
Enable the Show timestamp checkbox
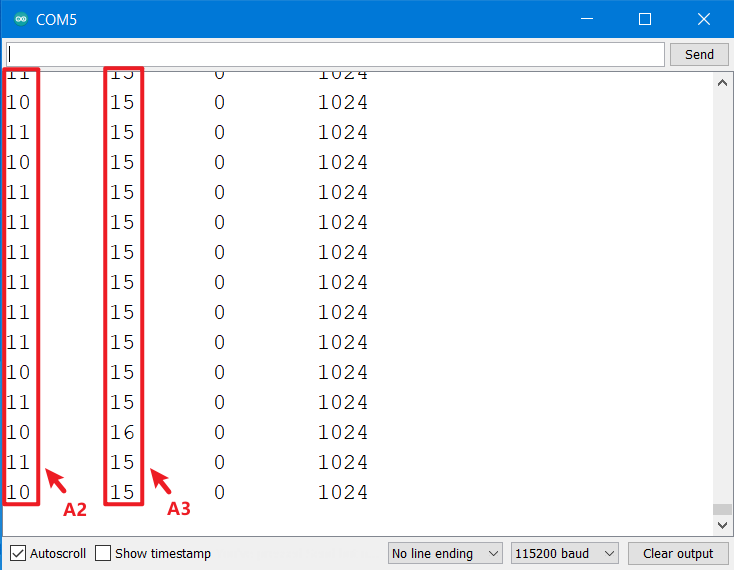(103, 553)
